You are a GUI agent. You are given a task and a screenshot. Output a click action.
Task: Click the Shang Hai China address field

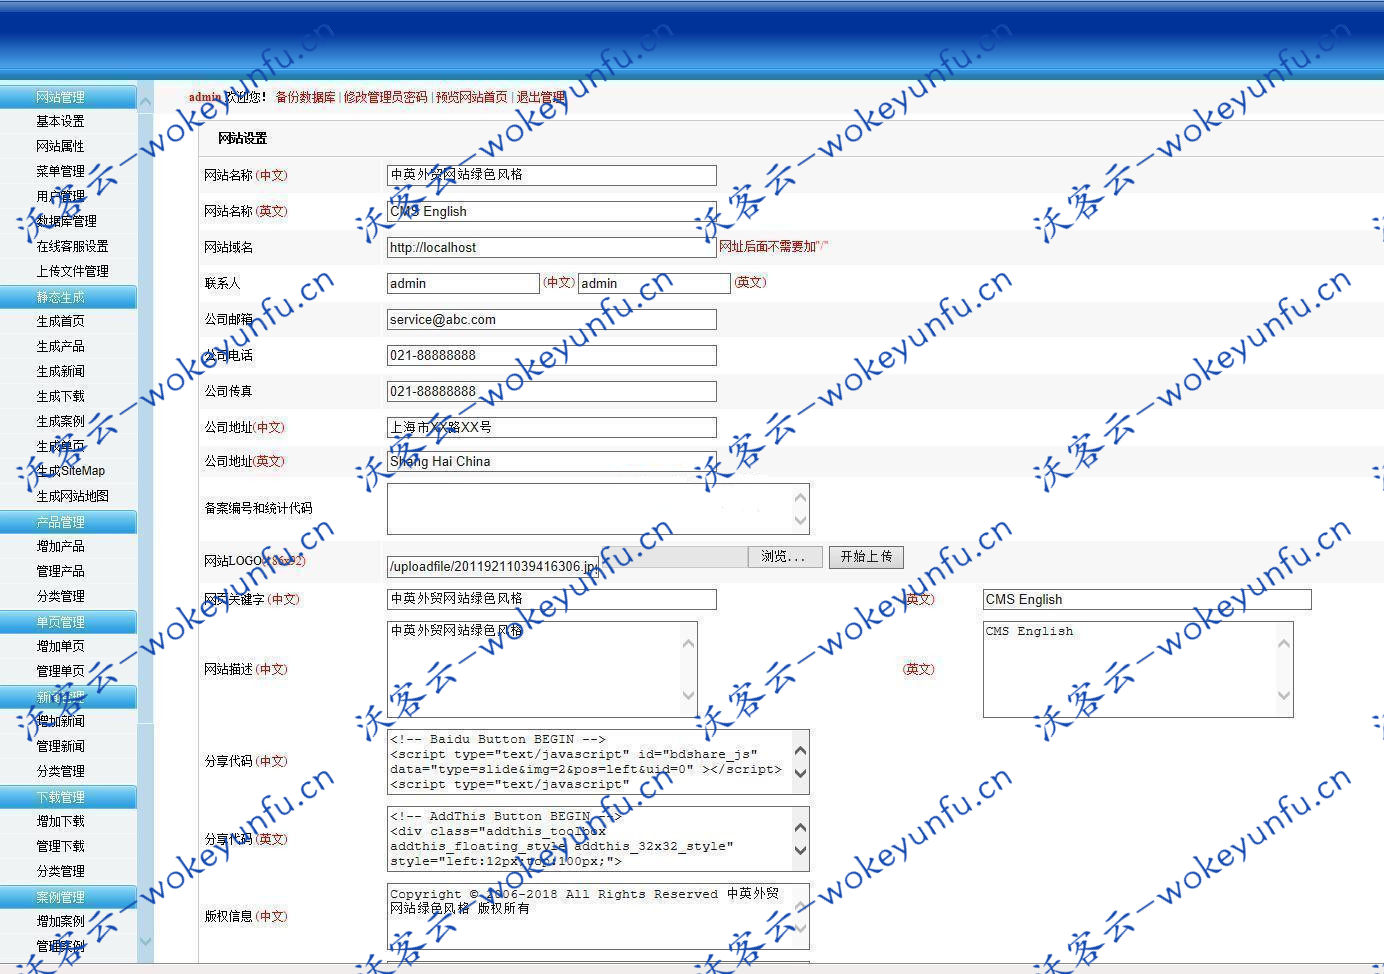[x=552, y=461]
